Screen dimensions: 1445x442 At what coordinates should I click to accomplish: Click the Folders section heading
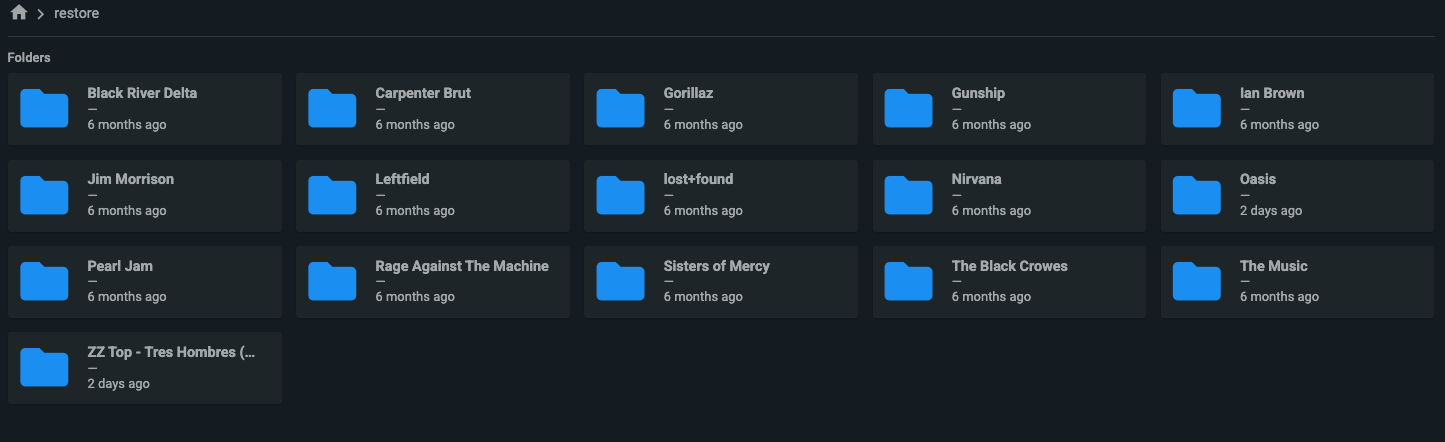29,58
